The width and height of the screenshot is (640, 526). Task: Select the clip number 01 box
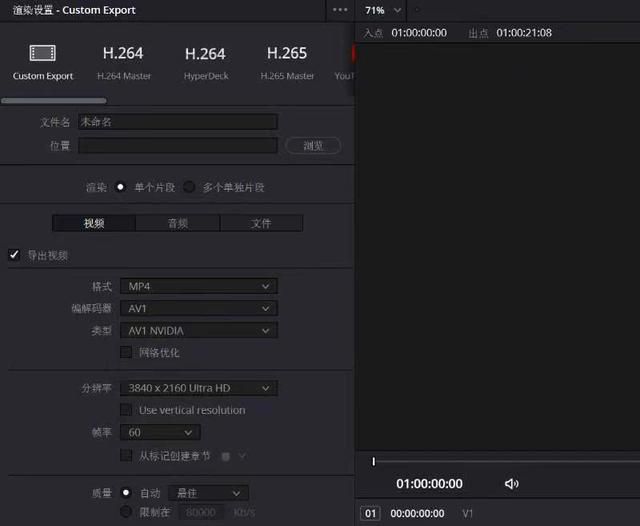[x=370, y=513]
